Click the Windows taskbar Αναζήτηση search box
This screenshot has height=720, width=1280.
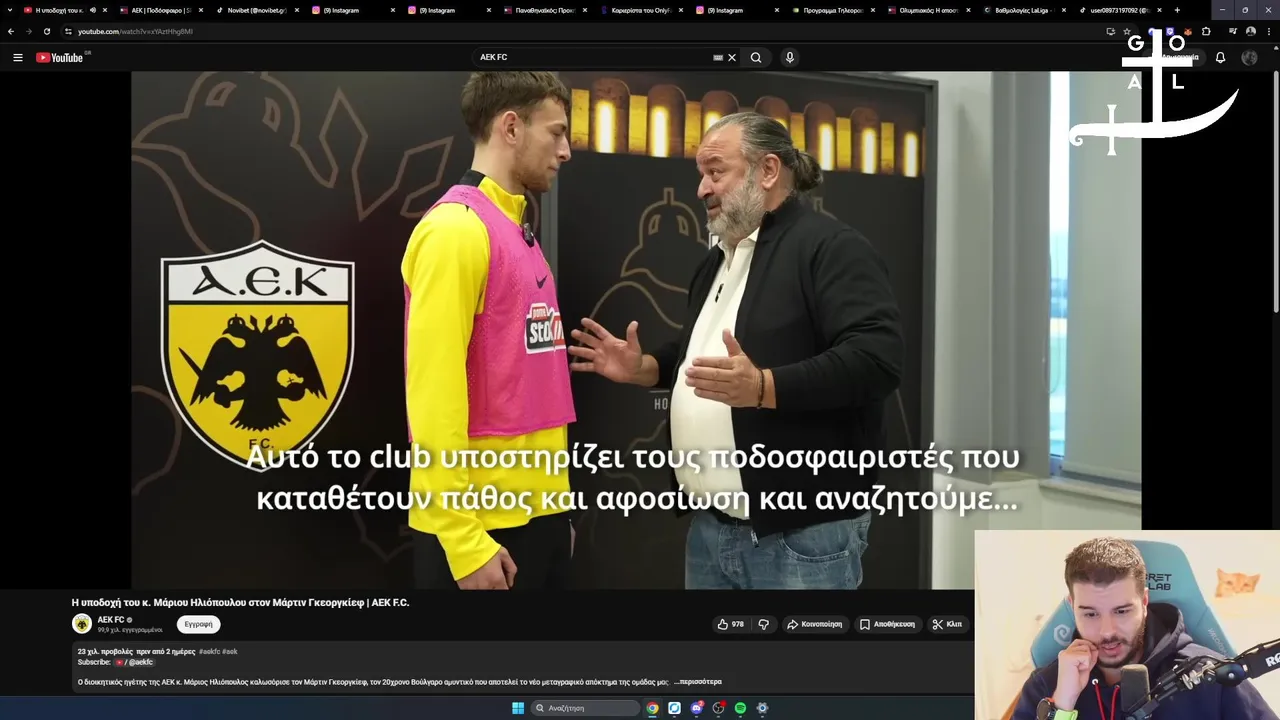585,708
